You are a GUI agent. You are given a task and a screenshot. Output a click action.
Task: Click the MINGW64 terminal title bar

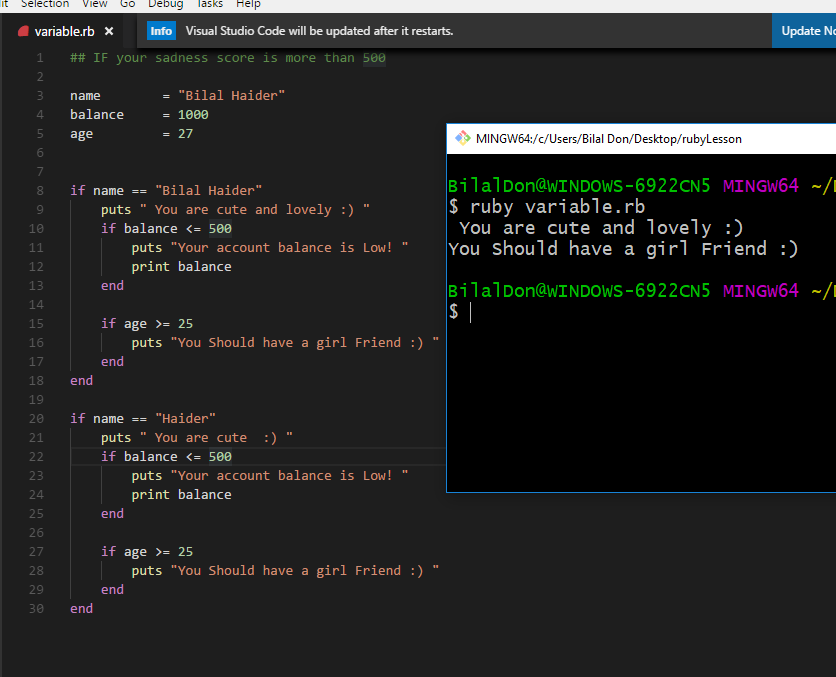[640, 139]
